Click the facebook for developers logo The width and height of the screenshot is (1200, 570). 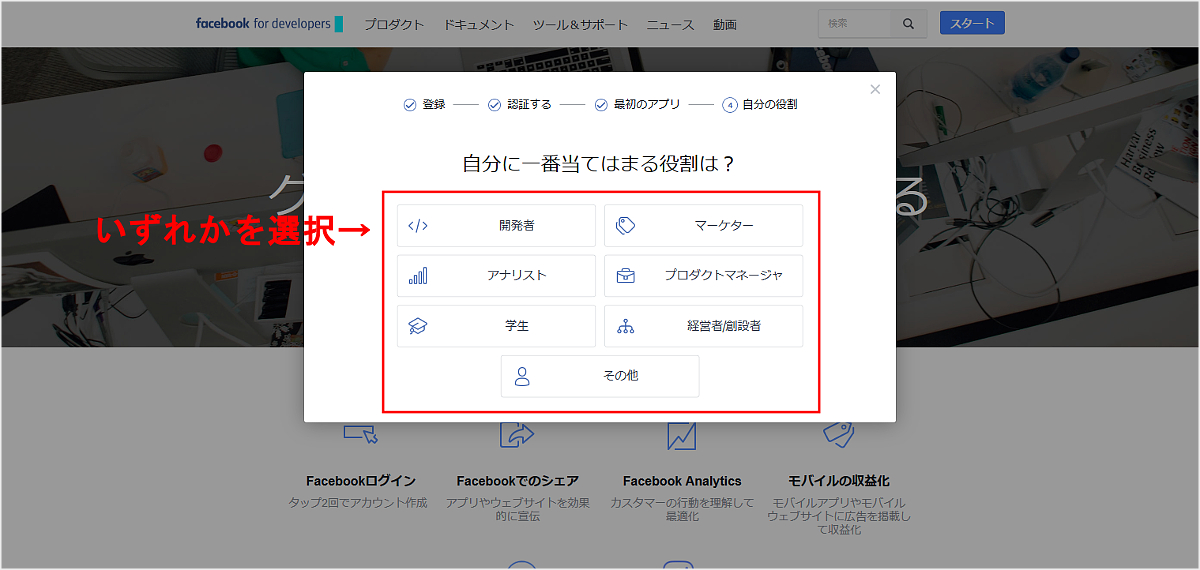click(268, 24)
